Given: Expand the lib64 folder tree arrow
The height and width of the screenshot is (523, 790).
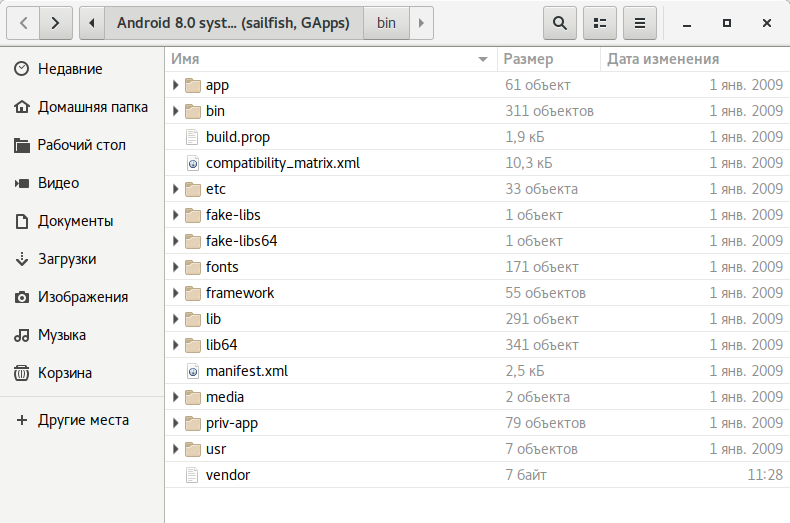Looking at the screenshot, I should (175, 345).
